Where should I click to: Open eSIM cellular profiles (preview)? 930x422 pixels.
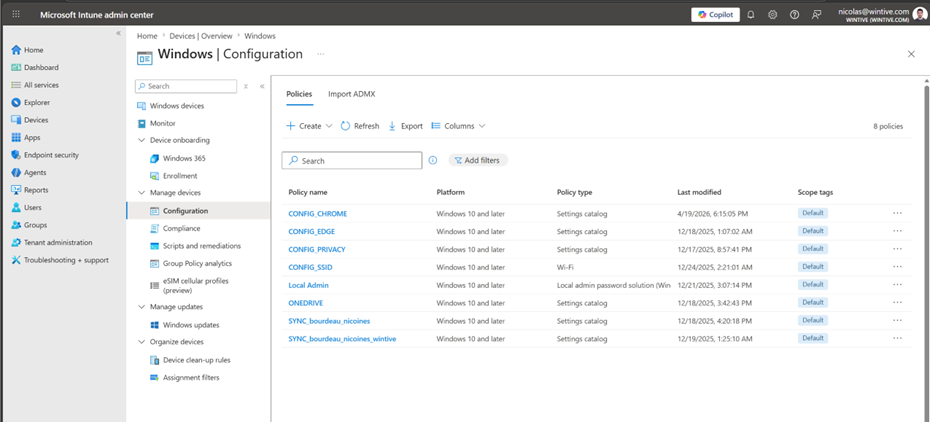(x=189, y=286)
